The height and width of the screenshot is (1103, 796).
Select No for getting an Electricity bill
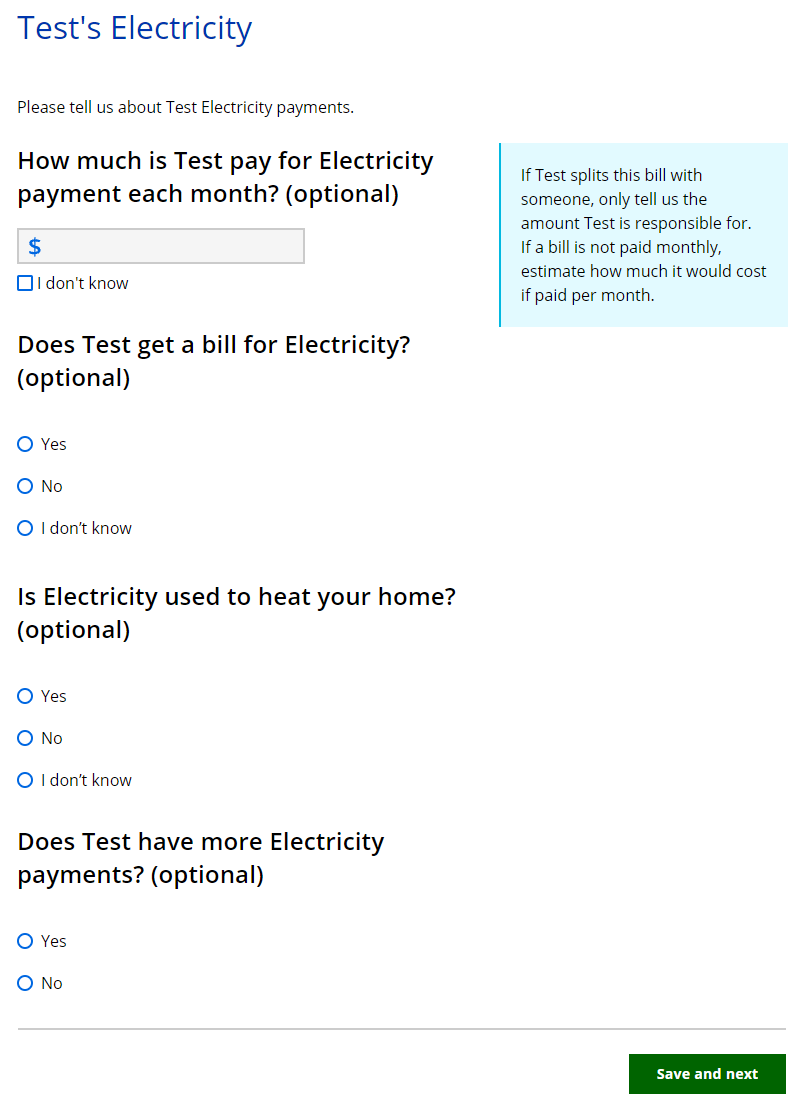pos(26,486)
